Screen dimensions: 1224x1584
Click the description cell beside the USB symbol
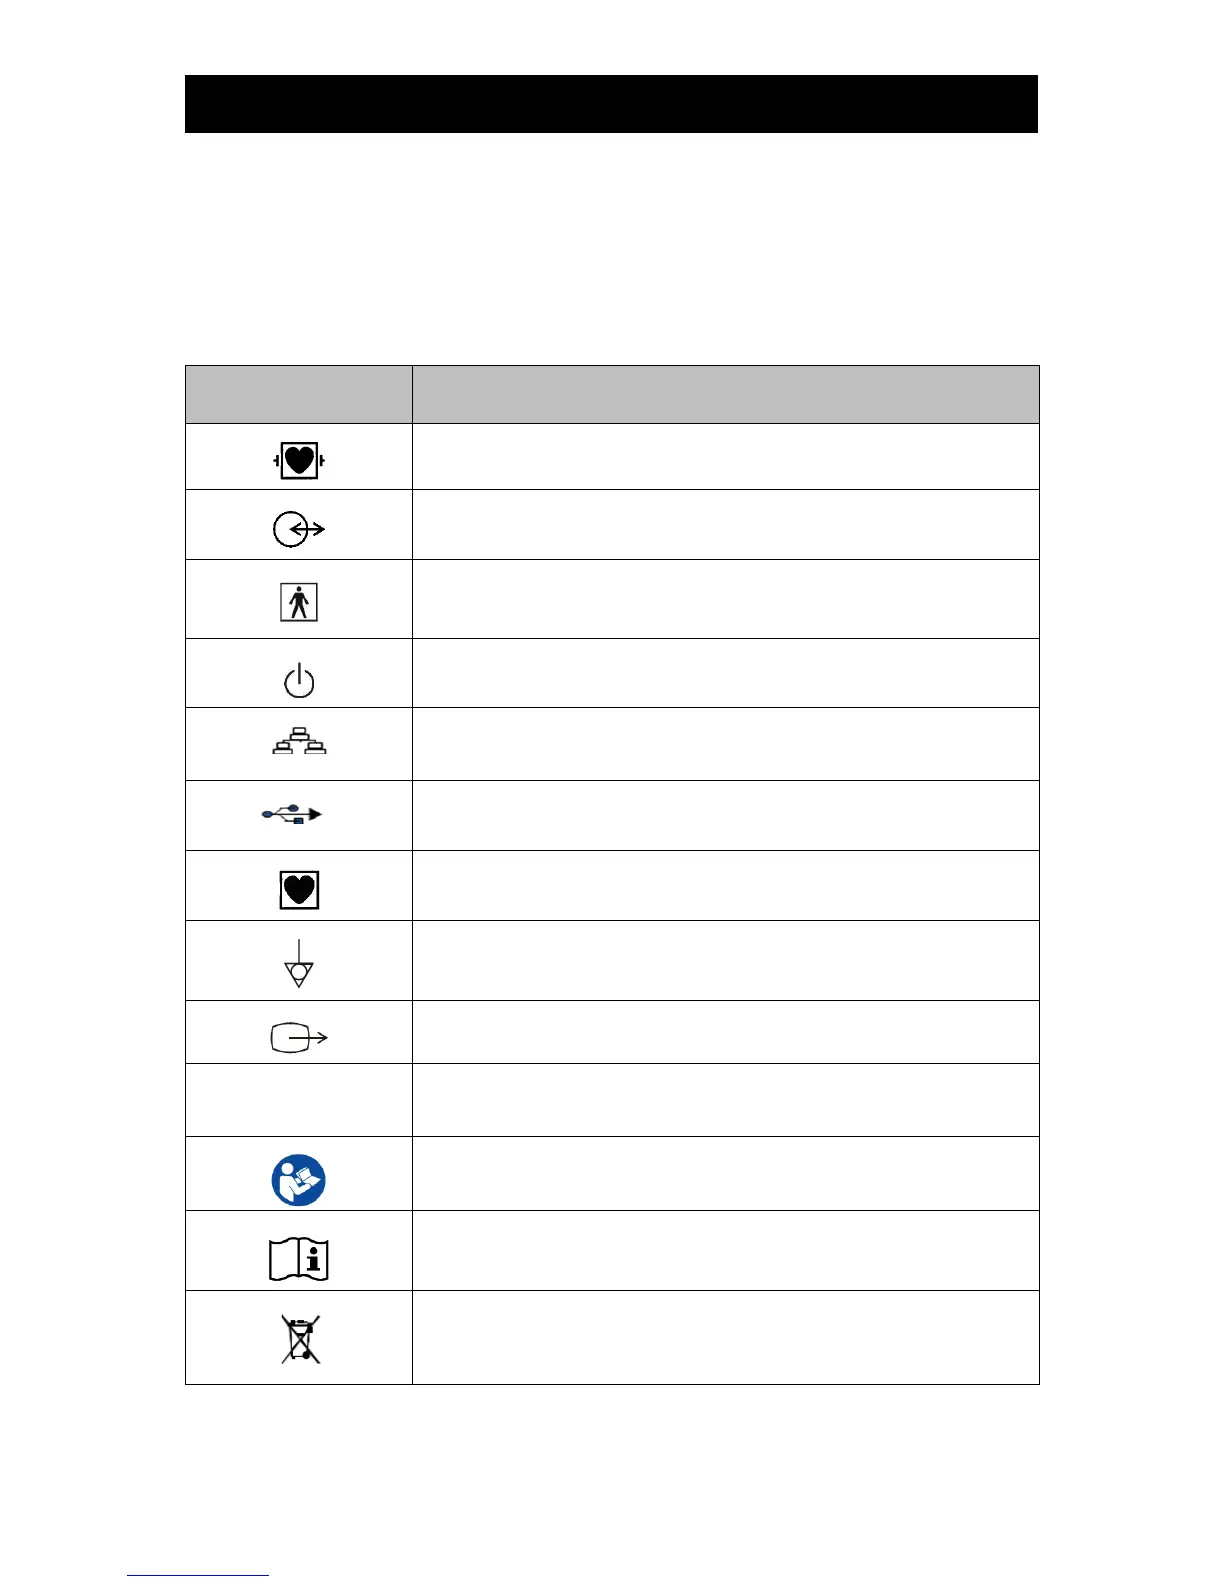(725, 815)
